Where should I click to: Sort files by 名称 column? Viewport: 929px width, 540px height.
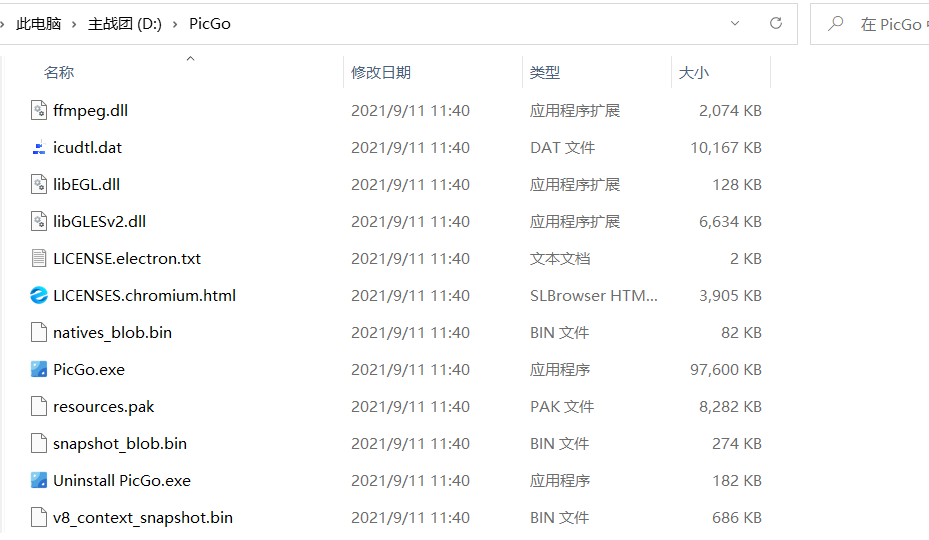tap(59, 72)
